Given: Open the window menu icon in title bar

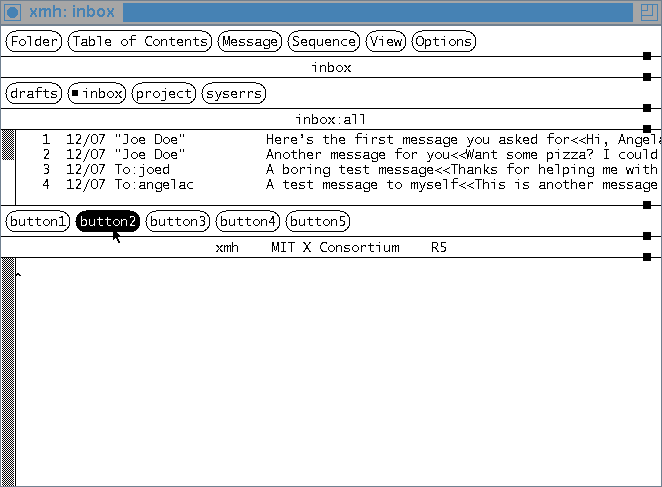Looking at the screenshot, I should coord(13,12).
